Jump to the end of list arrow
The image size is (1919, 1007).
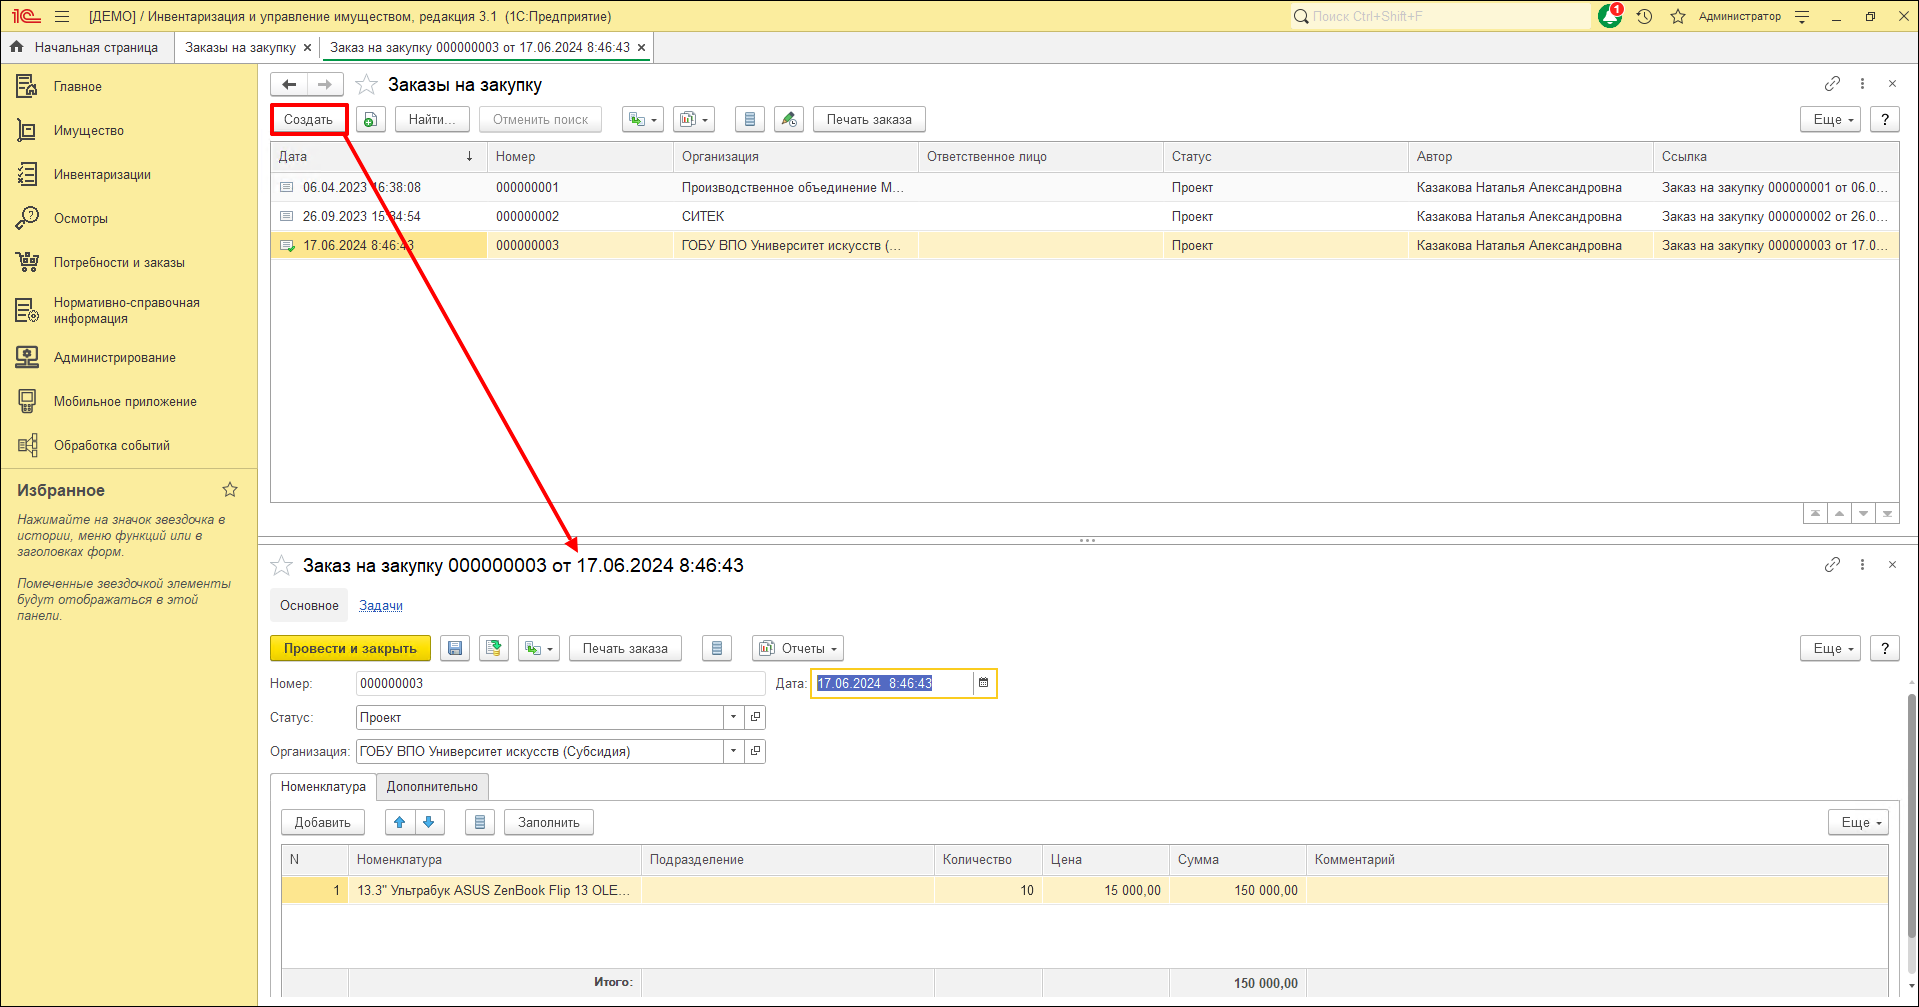(1887, 513)
